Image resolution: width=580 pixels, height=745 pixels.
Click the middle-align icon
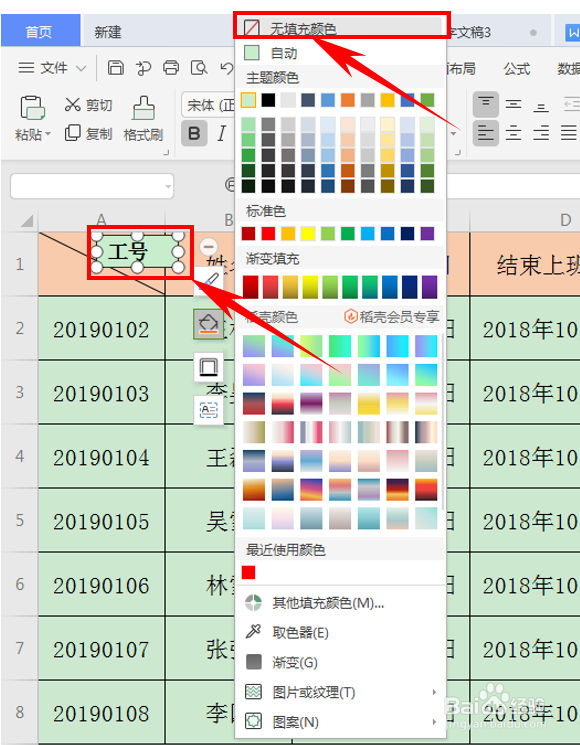(x=513, y=104)
